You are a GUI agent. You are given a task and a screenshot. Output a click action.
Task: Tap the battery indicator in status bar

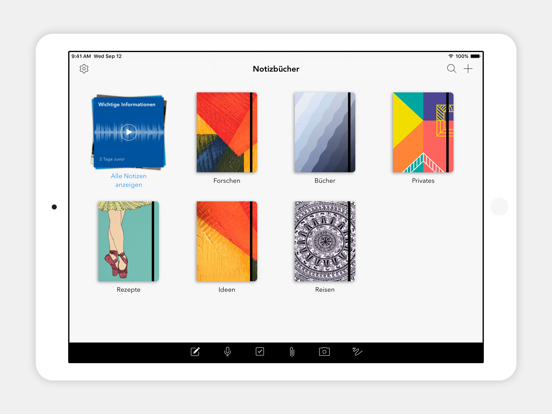475,56
